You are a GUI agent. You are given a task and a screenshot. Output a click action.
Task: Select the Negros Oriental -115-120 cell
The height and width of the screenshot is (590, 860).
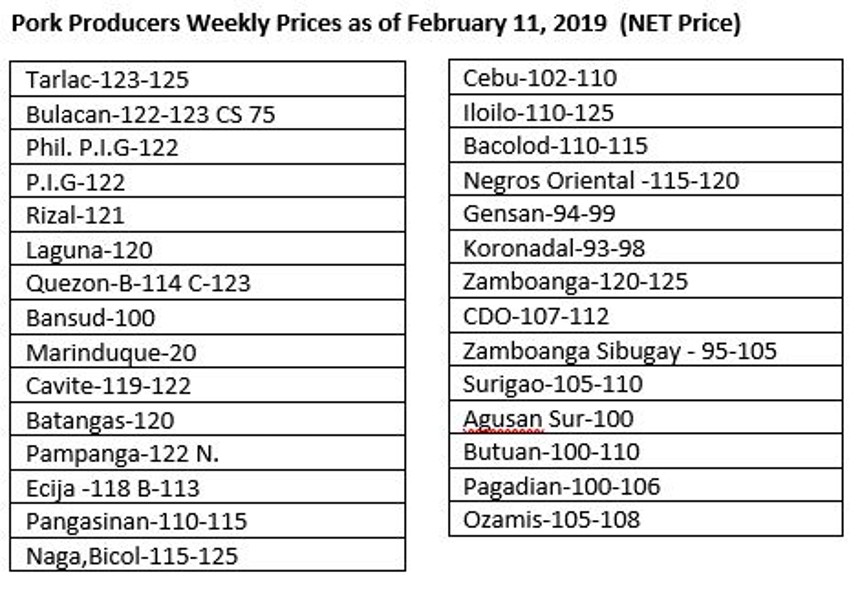pyautogui.click(x=601, y=181)
